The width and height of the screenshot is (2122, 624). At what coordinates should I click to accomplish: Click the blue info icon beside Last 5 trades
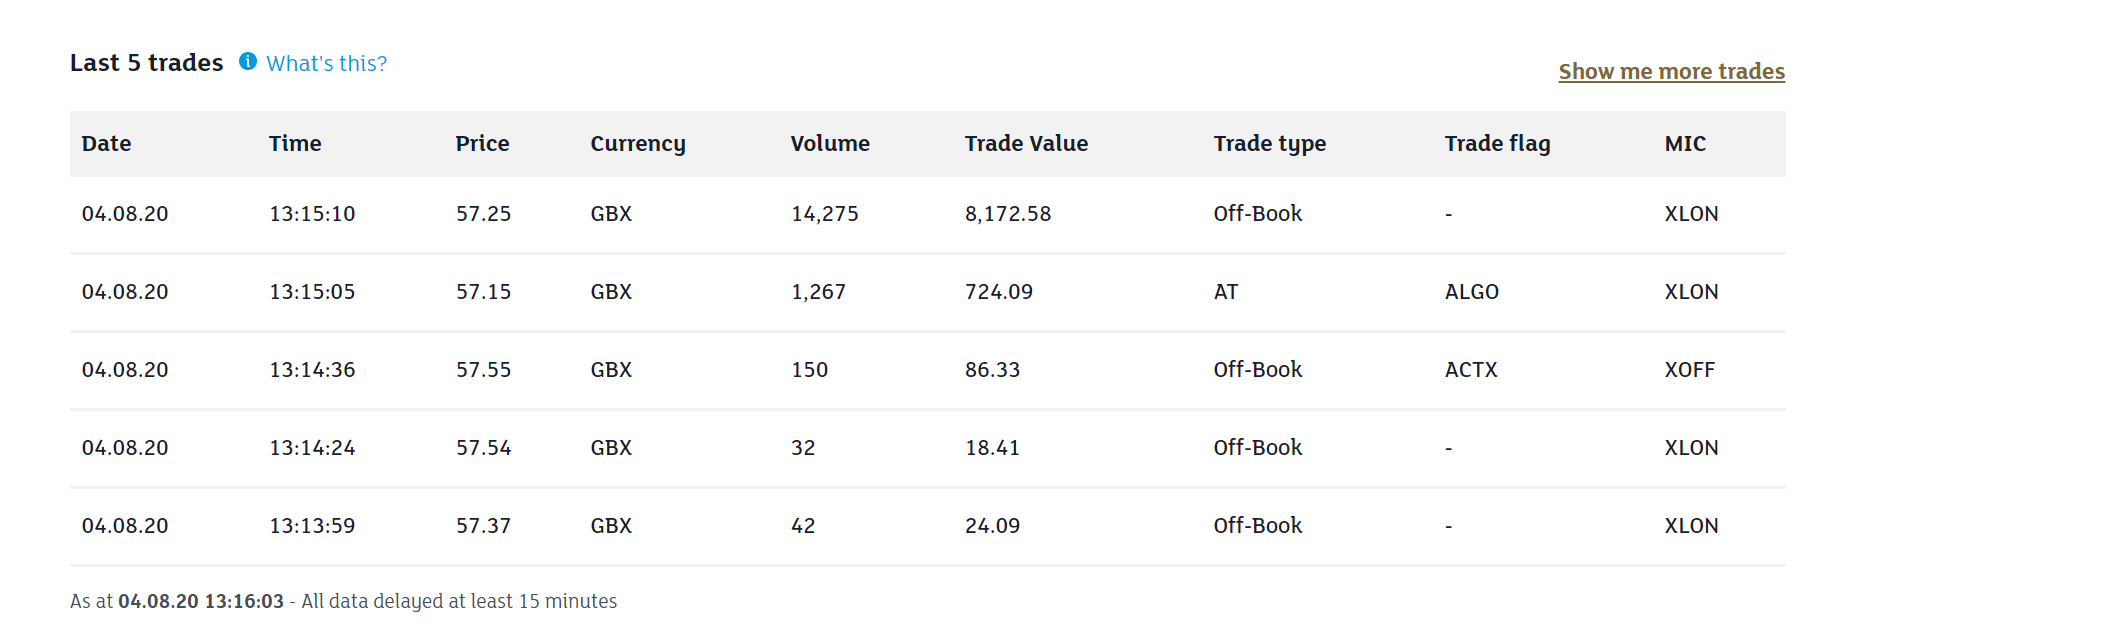click(248, 62)
